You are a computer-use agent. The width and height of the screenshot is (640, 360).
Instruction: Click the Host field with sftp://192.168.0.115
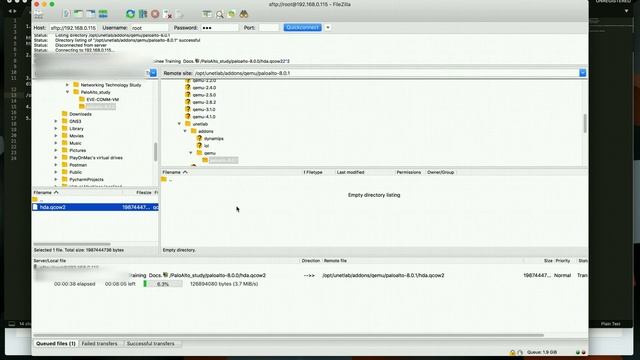coord(73,28)
